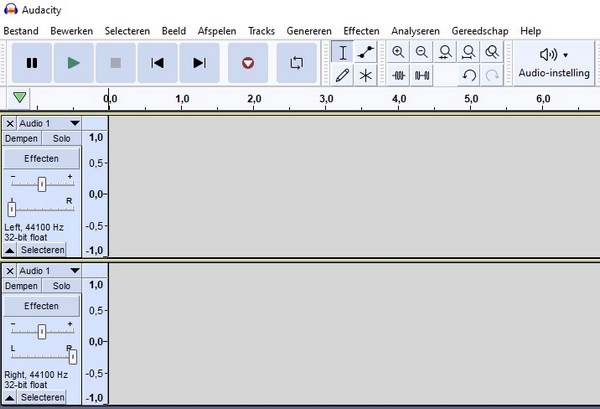
Task: Open the Selecteren menu
Action: [127, 31]
